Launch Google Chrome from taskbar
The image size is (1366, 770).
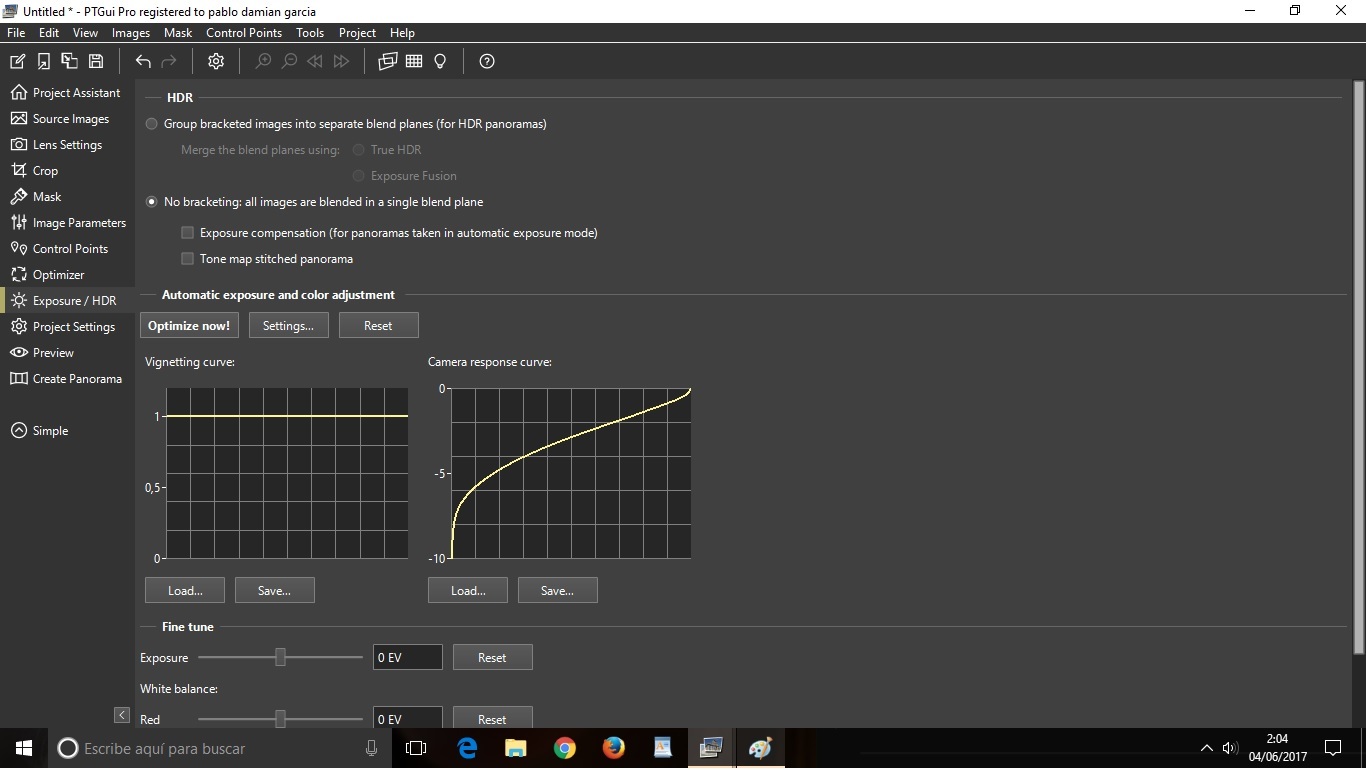pyautogui.click(x=565, y=748)
